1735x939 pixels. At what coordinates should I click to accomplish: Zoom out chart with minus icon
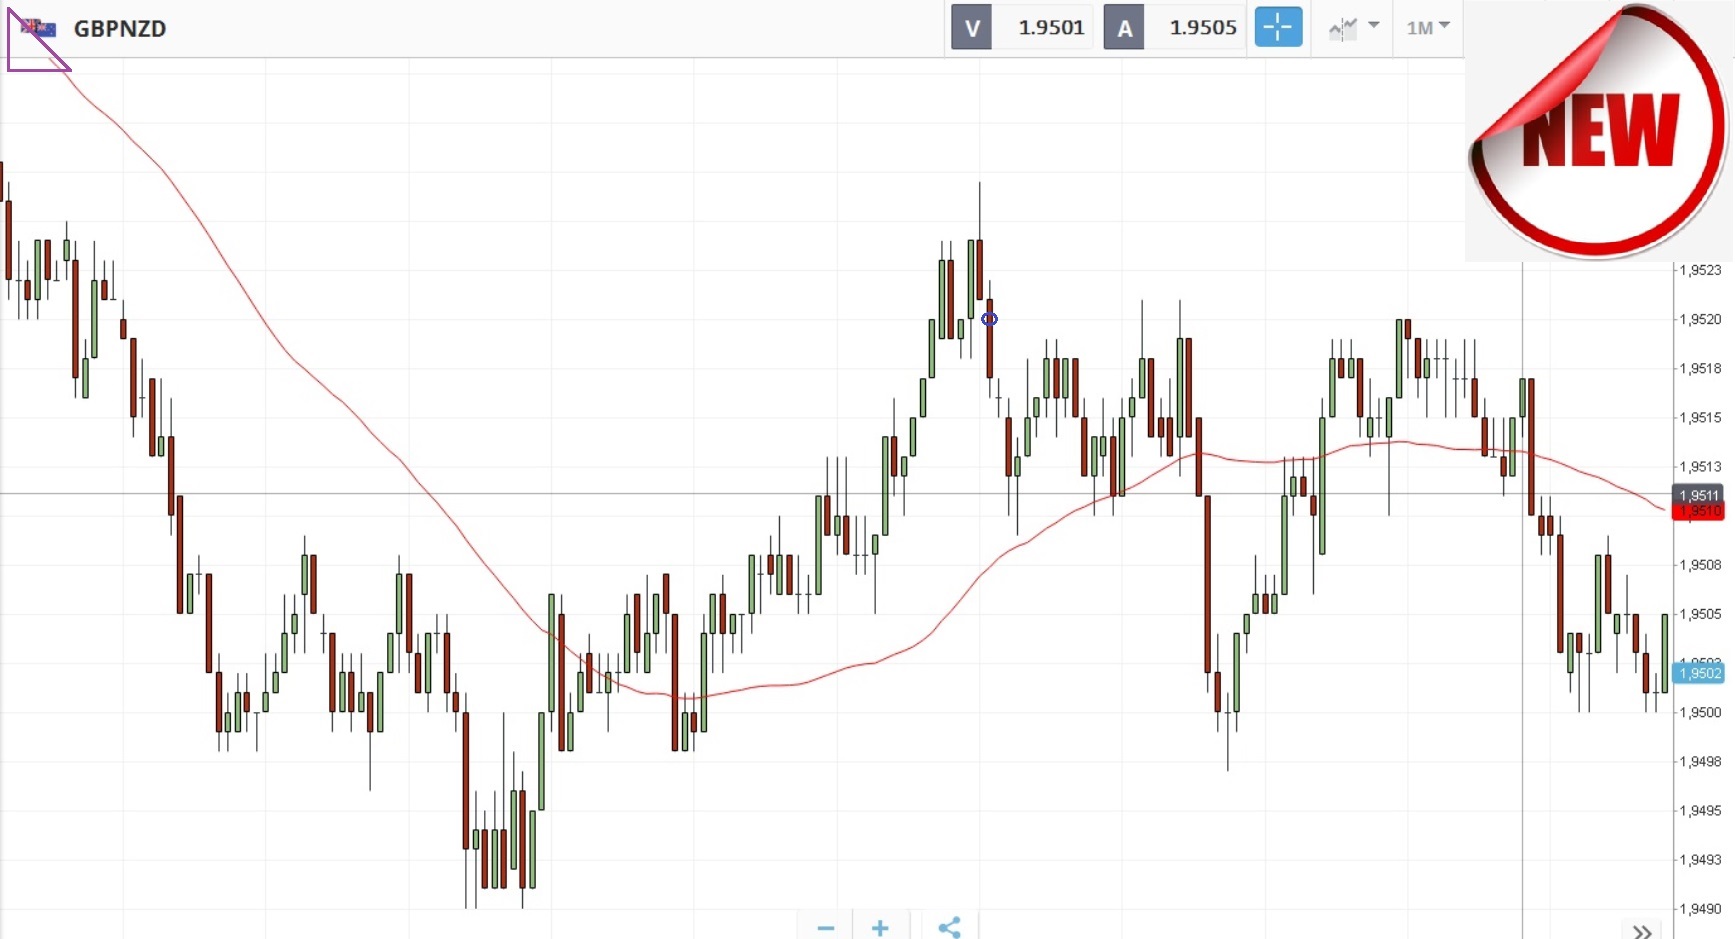825,927
